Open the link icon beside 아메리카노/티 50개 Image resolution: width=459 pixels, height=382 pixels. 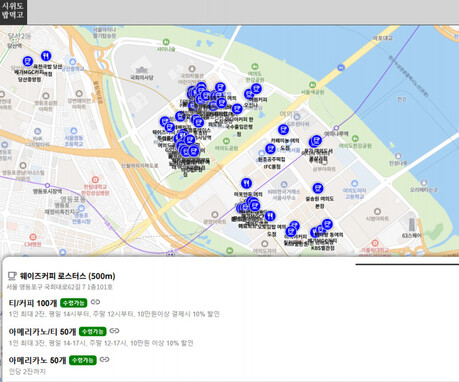pos(114,331)
